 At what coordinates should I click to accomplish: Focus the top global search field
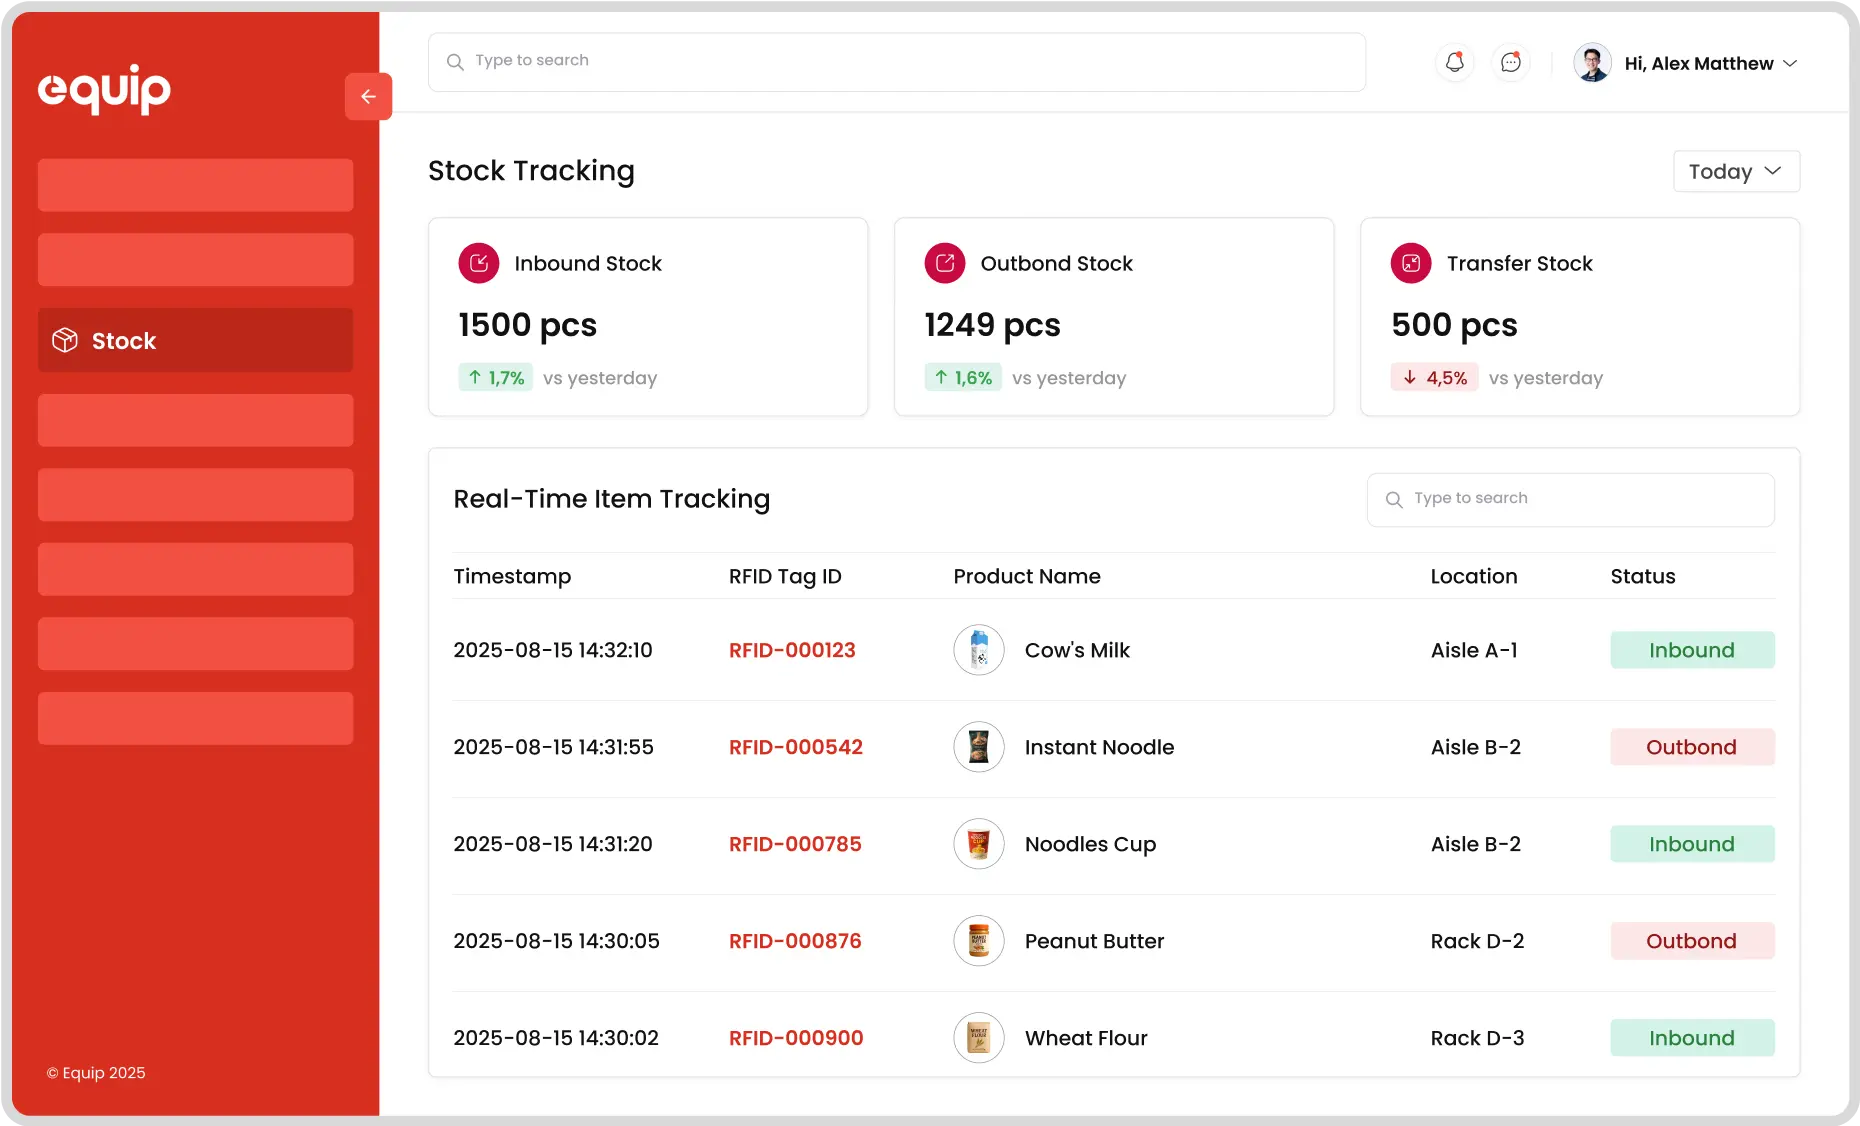[x=897, y=61]
